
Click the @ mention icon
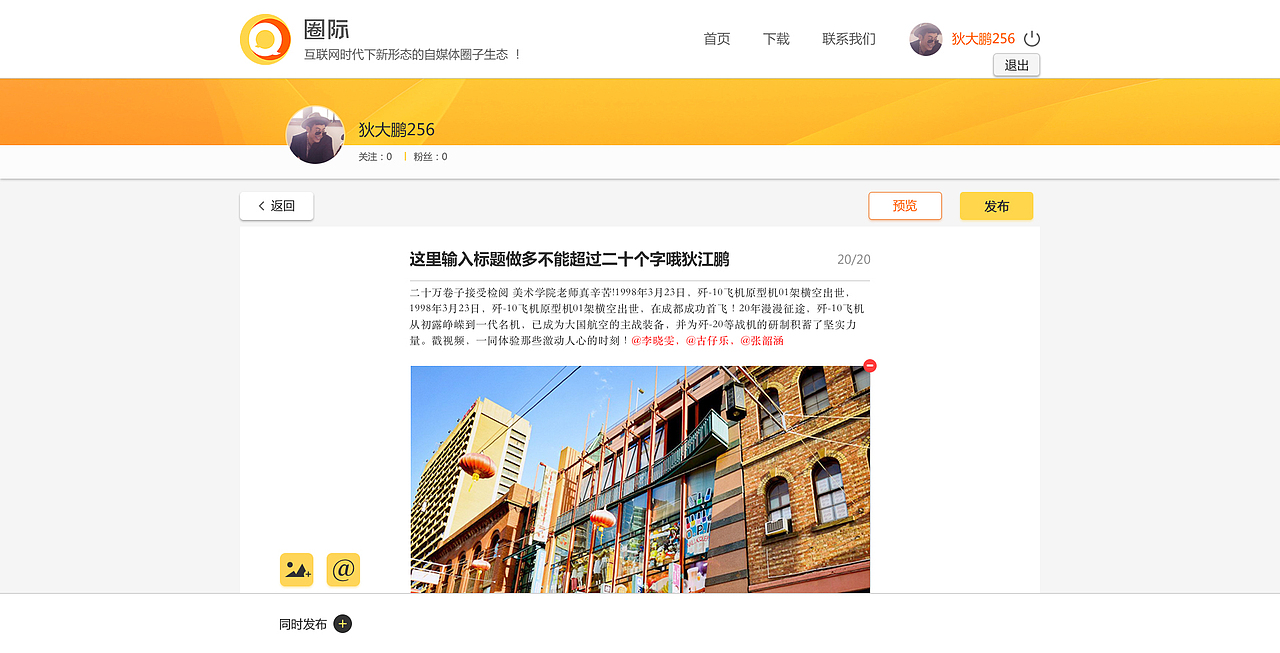343,569
